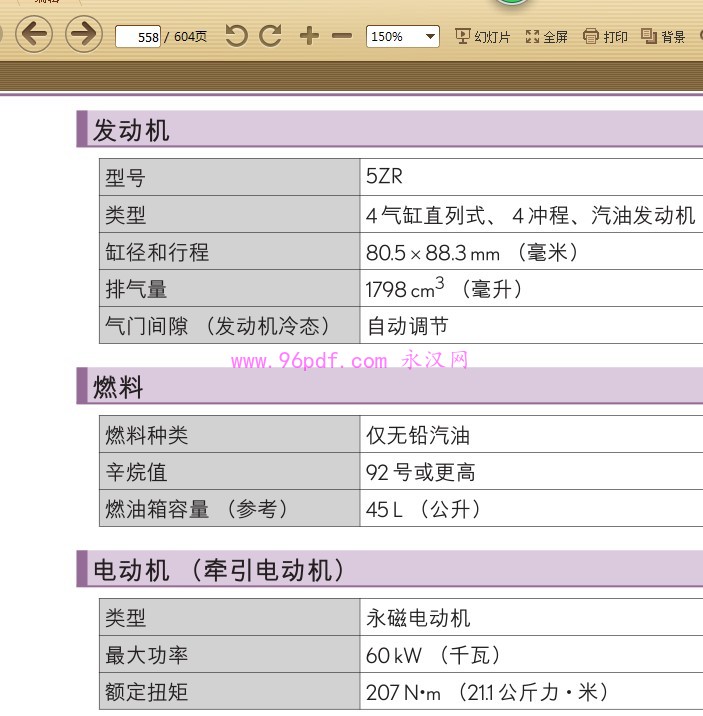Click the 排气量 row label
Viewport: 703px width, 716px height.
pos(136,289)
